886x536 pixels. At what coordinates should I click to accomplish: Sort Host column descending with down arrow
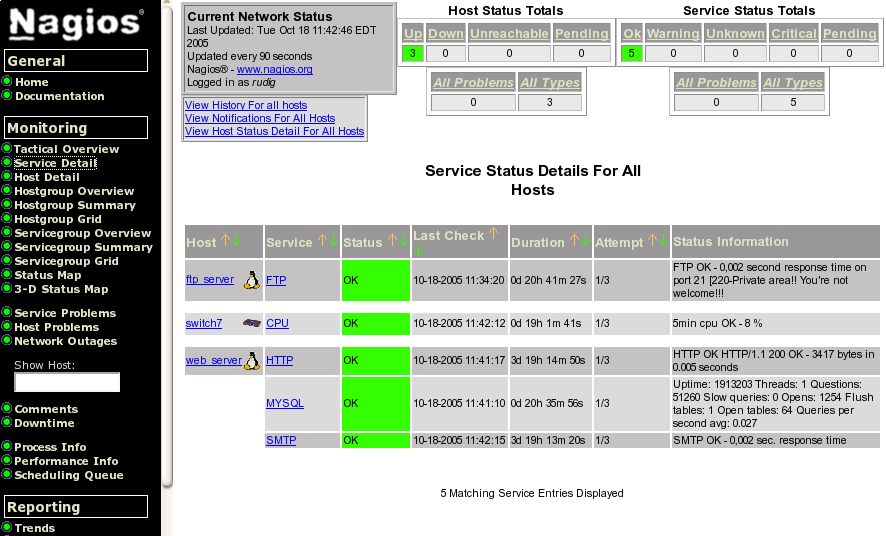point(237,240)
